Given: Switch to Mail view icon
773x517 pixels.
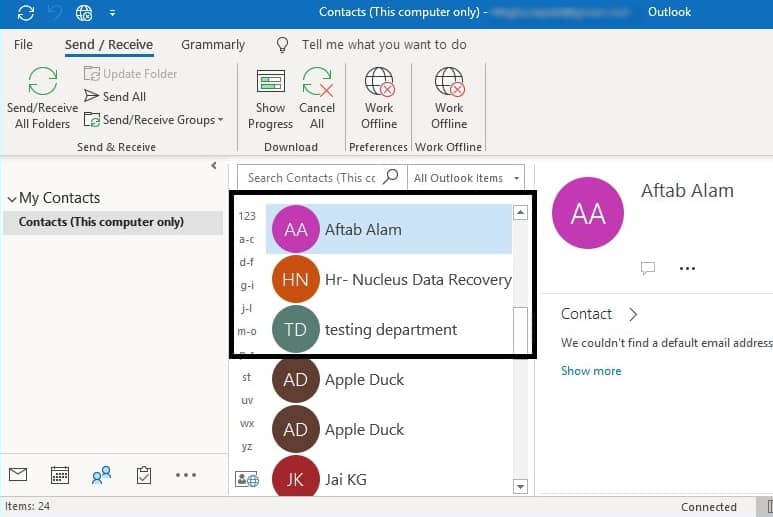Looking at the screenshot, I should [18, 475].
